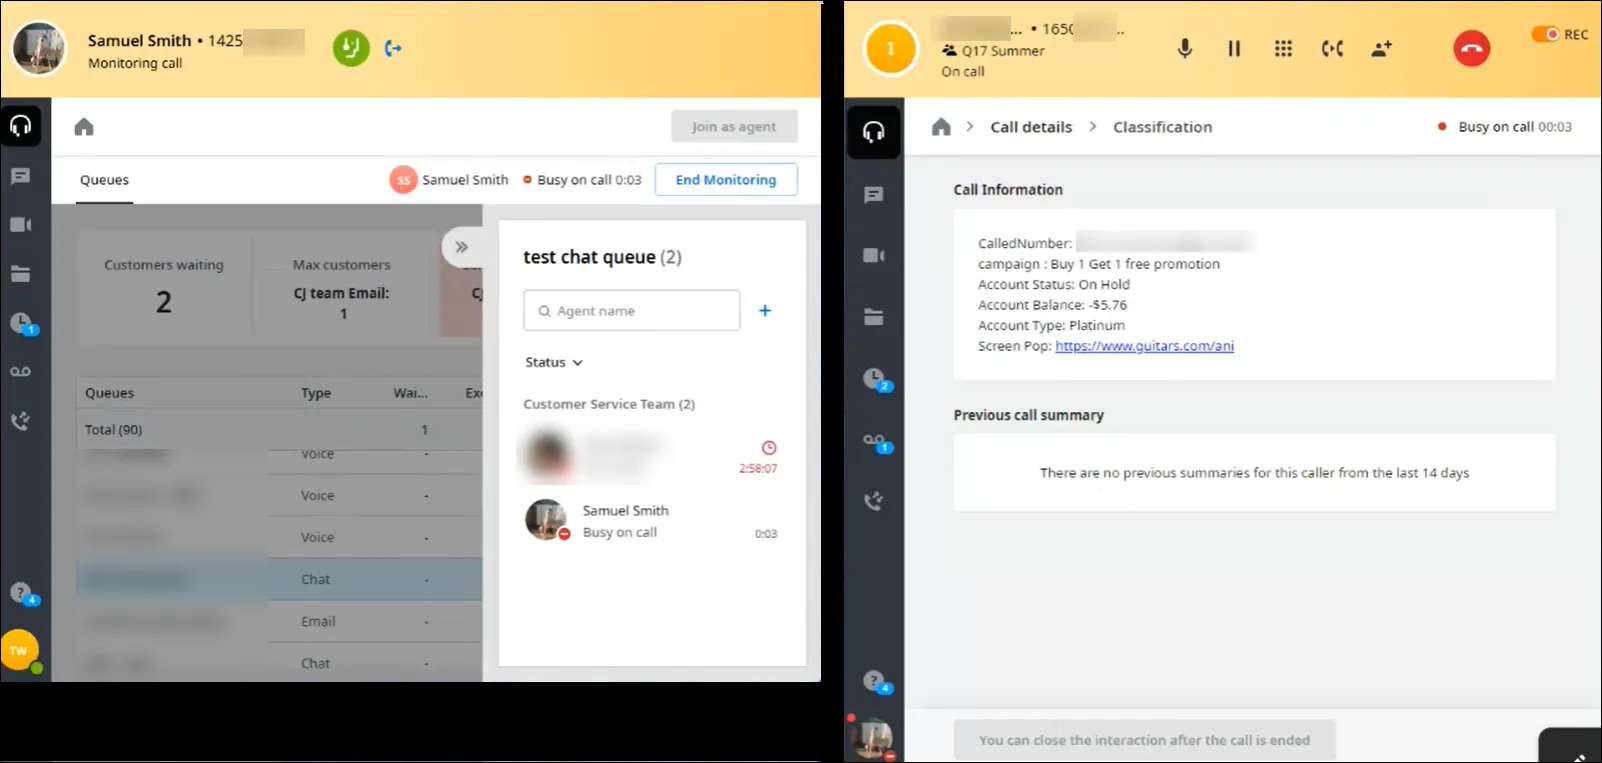
Task: Open the guitars.com screen pop link
Action: pos(1144,346)
